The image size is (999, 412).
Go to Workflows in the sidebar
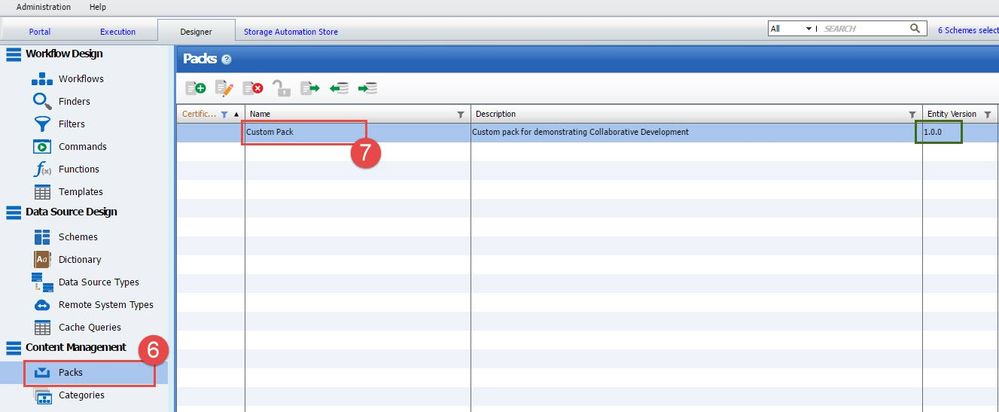tap(81, 79)
